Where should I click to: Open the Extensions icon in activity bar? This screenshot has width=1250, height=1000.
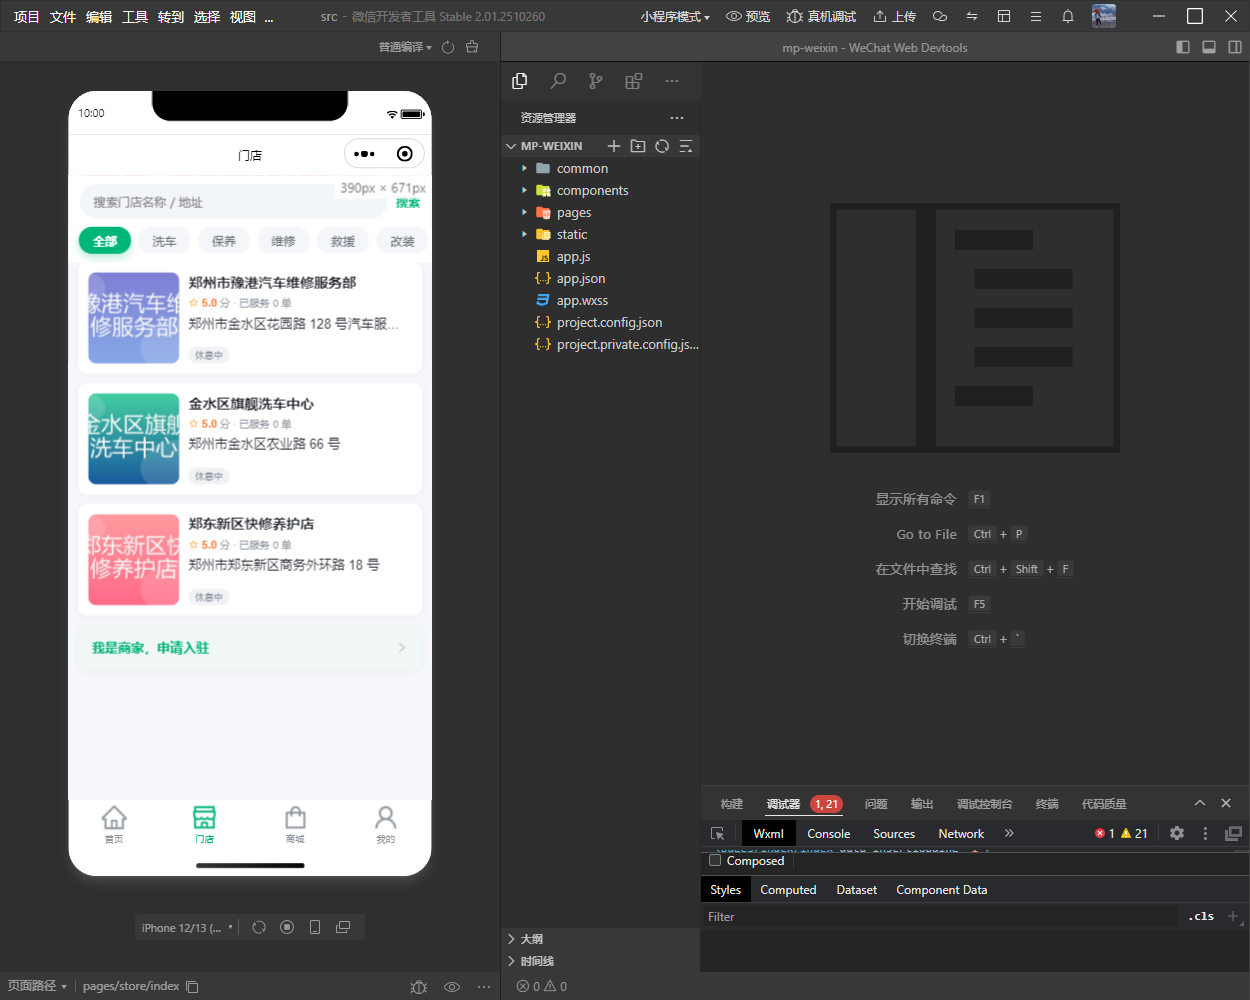pyautogui.click(x=634, y=81)
